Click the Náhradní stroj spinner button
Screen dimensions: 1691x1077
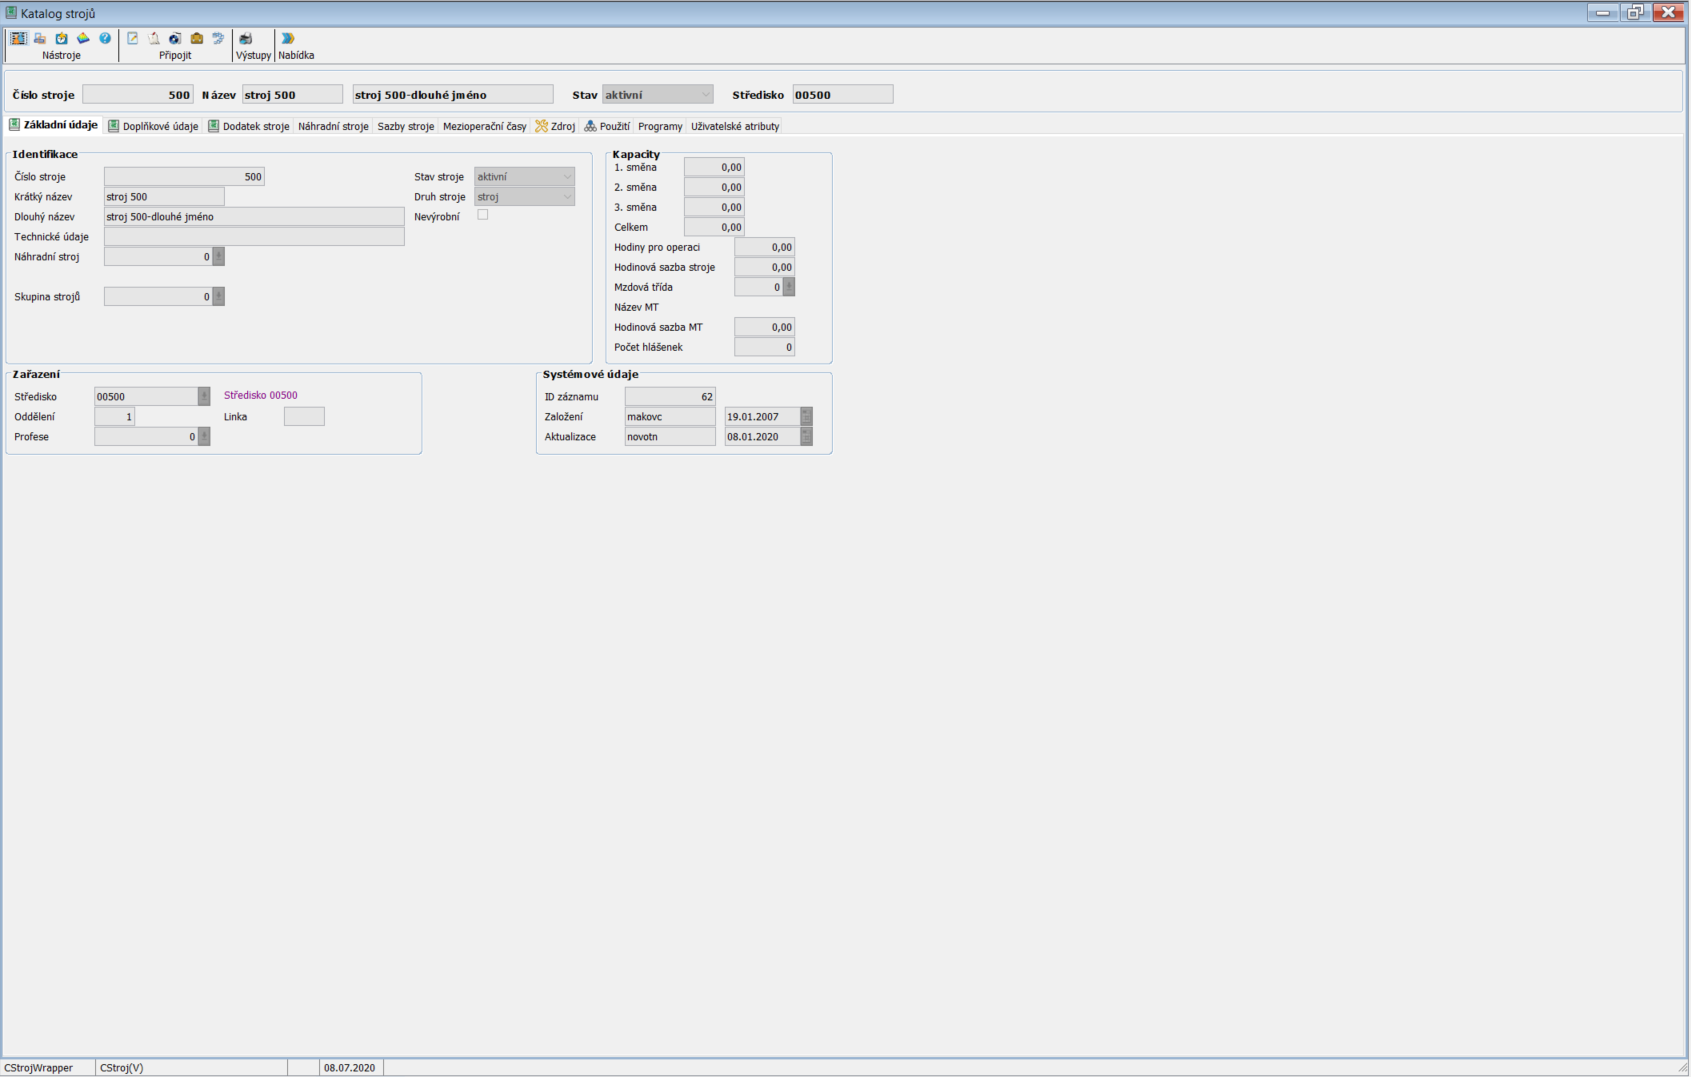(219, 257)
